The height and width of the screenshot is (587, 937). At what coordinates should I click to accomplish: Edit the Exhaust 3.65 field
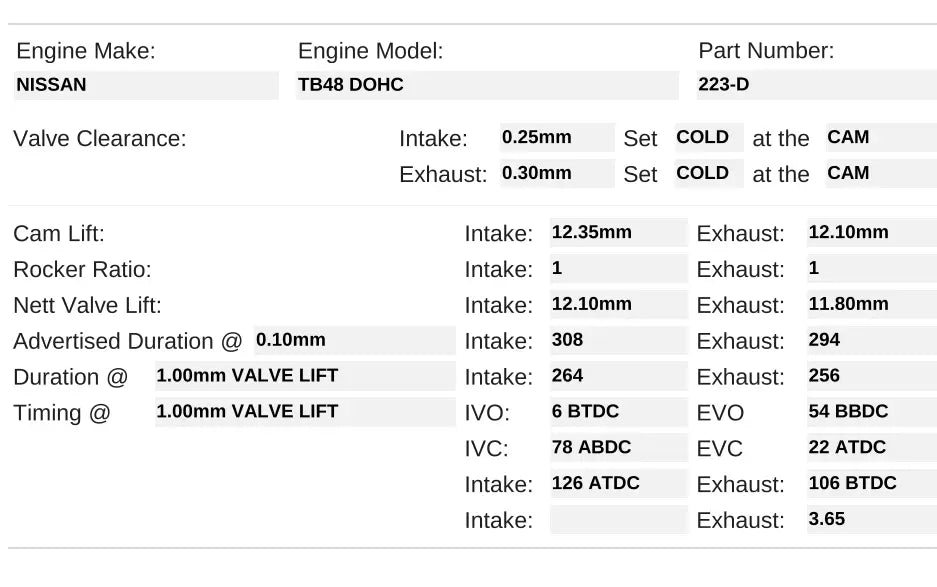(870, 520)
